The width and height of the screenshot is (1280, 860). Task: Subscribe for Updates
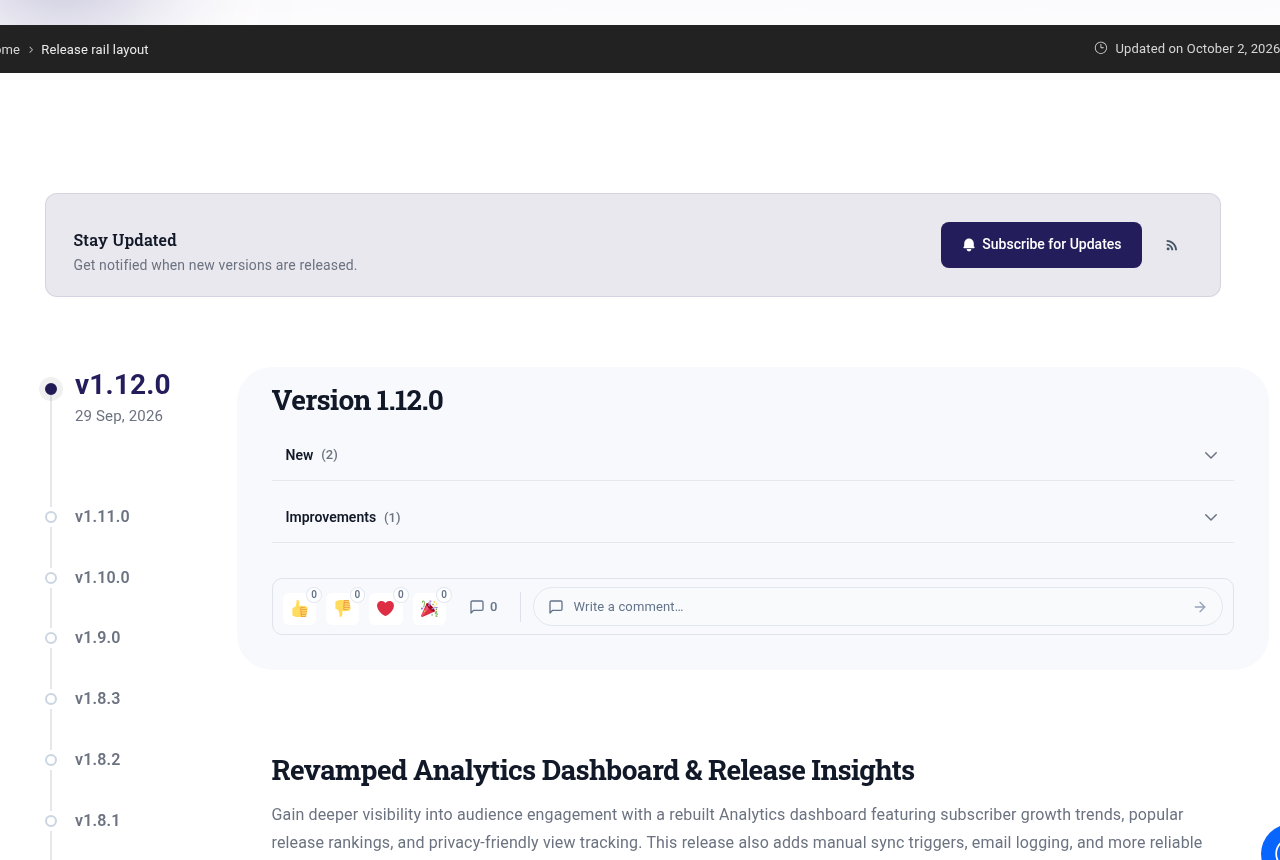pyautogui.click(x=1041, y=245)
